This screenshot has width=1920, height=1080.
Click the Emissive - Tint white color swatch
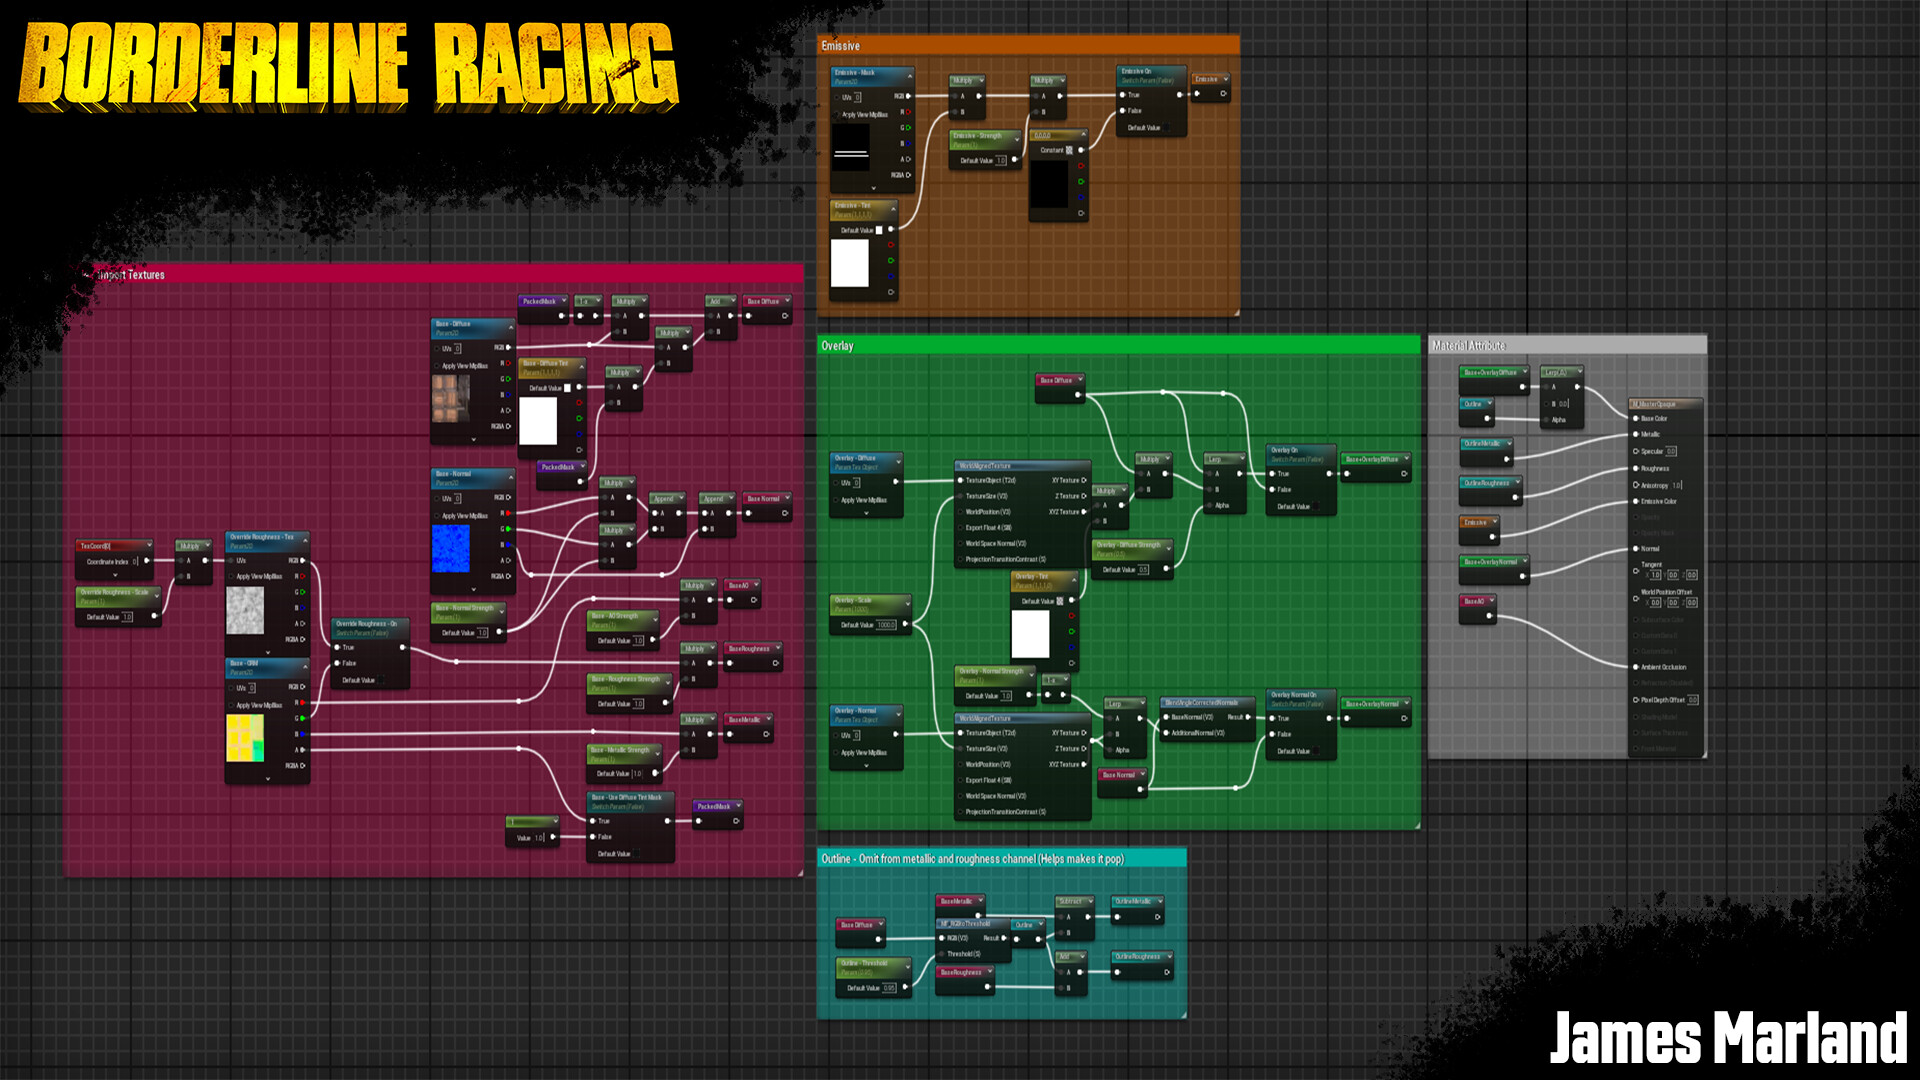click(850, 263)
